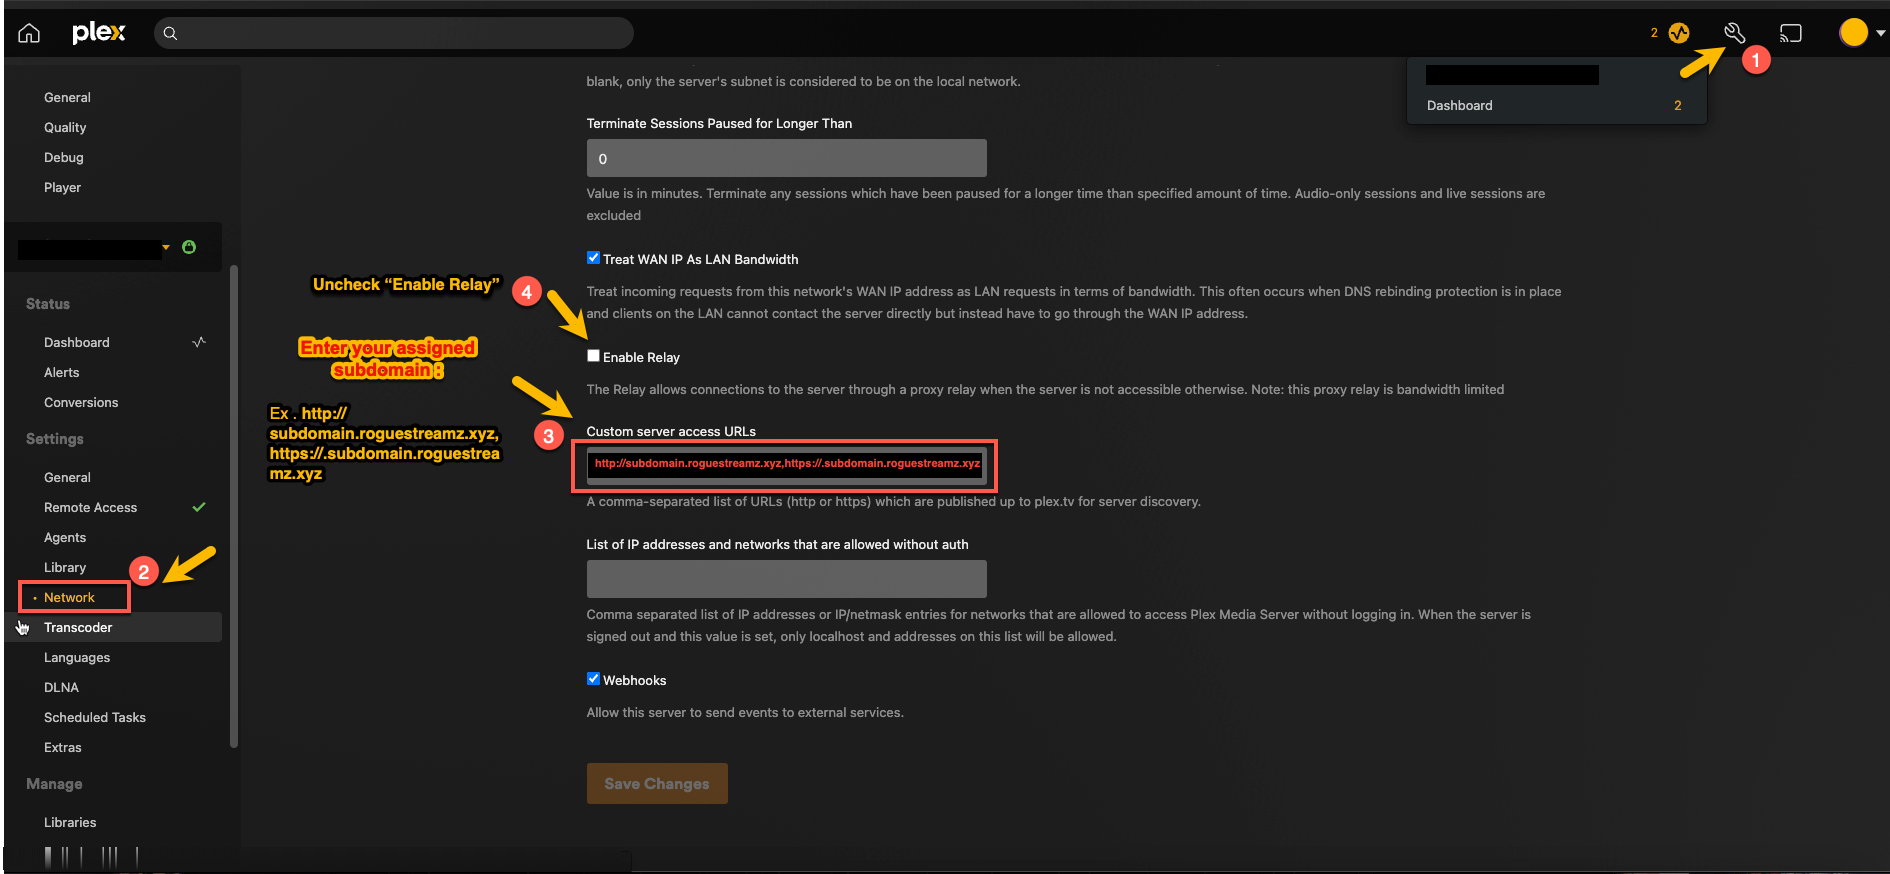Click the green server lock icon
This screenshot has height=874, width=1890.
(189, 247)
